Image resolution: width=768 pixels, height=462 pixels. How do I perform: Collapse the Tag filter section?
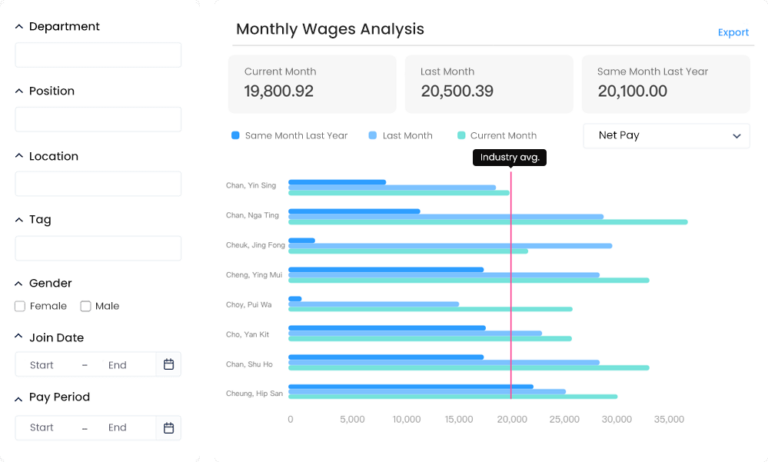(19, 220)
